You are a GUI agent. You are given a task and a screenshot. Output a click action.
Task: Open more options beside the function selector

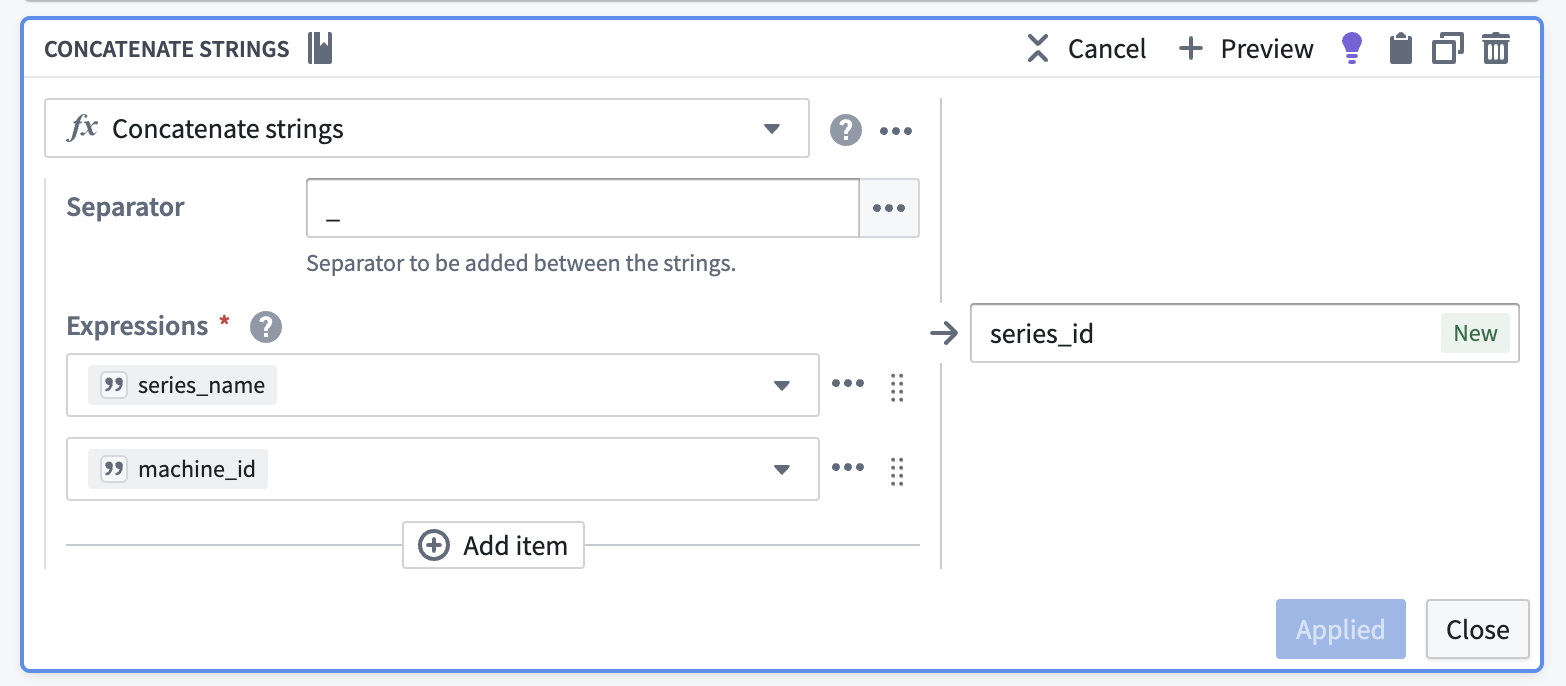click(896, 130)
